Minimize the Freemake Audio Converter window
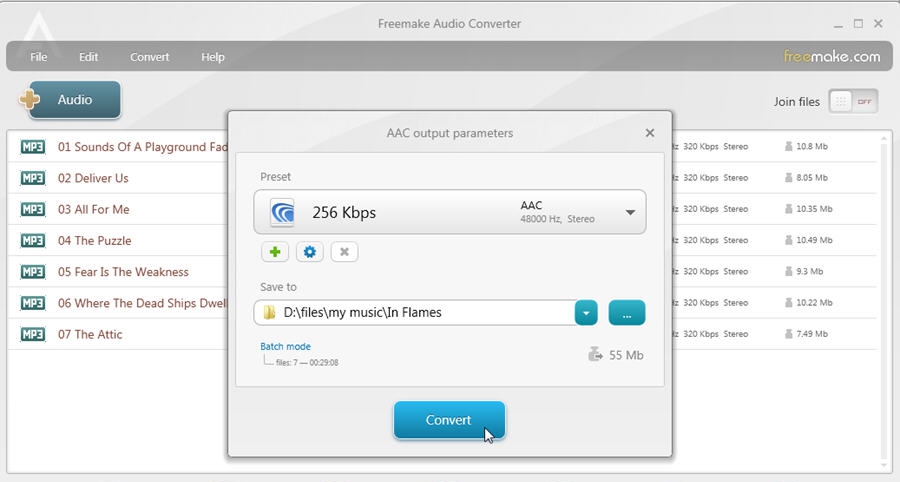900x482 pixels. 838,24
